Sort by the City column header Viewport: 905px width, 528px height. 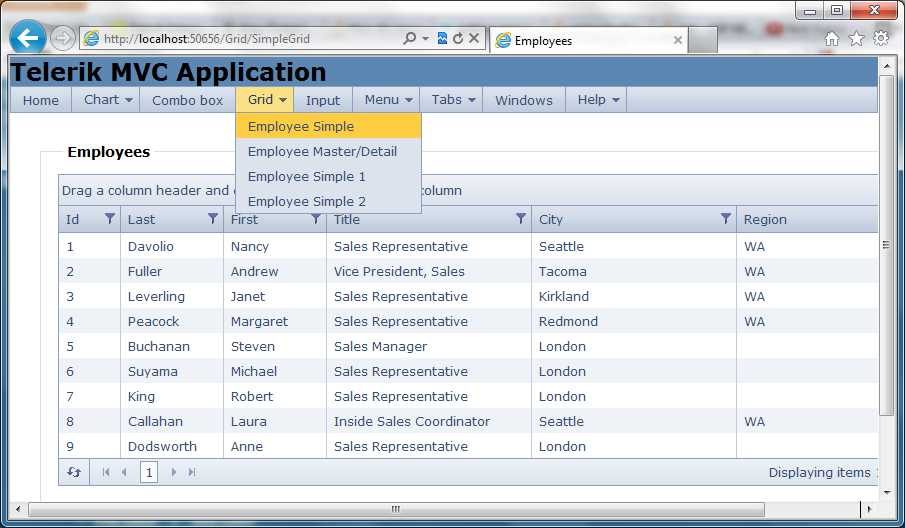point(551,219)
